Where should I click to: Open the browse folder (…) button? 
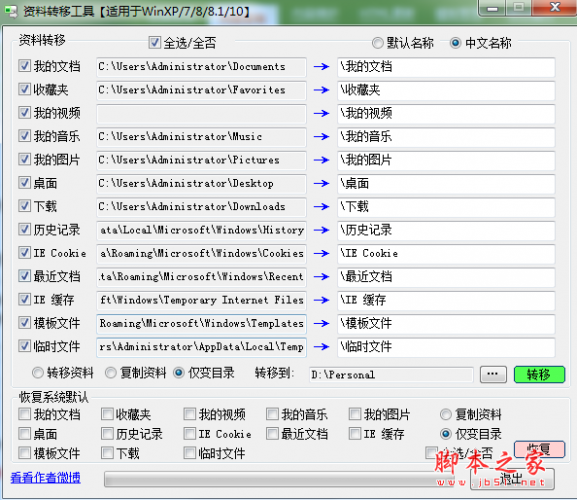coord(493,375)
